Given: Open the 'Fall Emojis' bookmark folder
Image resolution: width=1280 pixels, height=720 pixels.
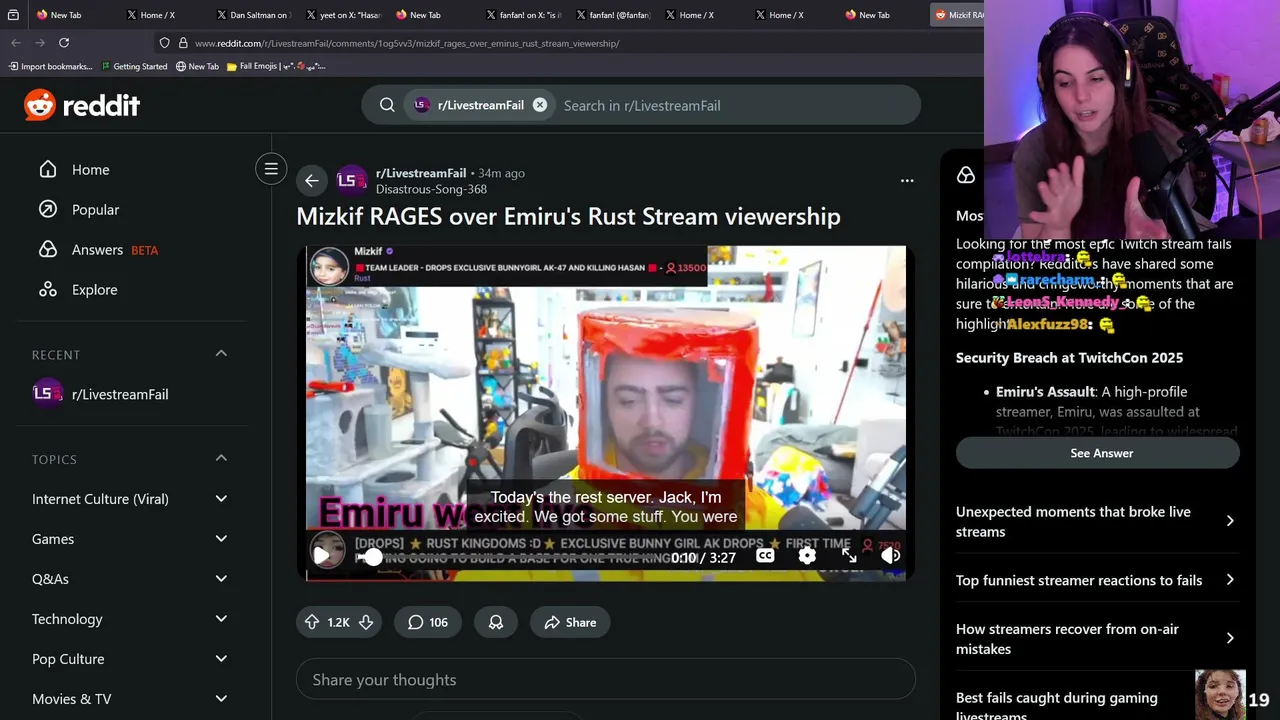Looking at the screenshot, I should pyautogui.click(x=276, y=66).
